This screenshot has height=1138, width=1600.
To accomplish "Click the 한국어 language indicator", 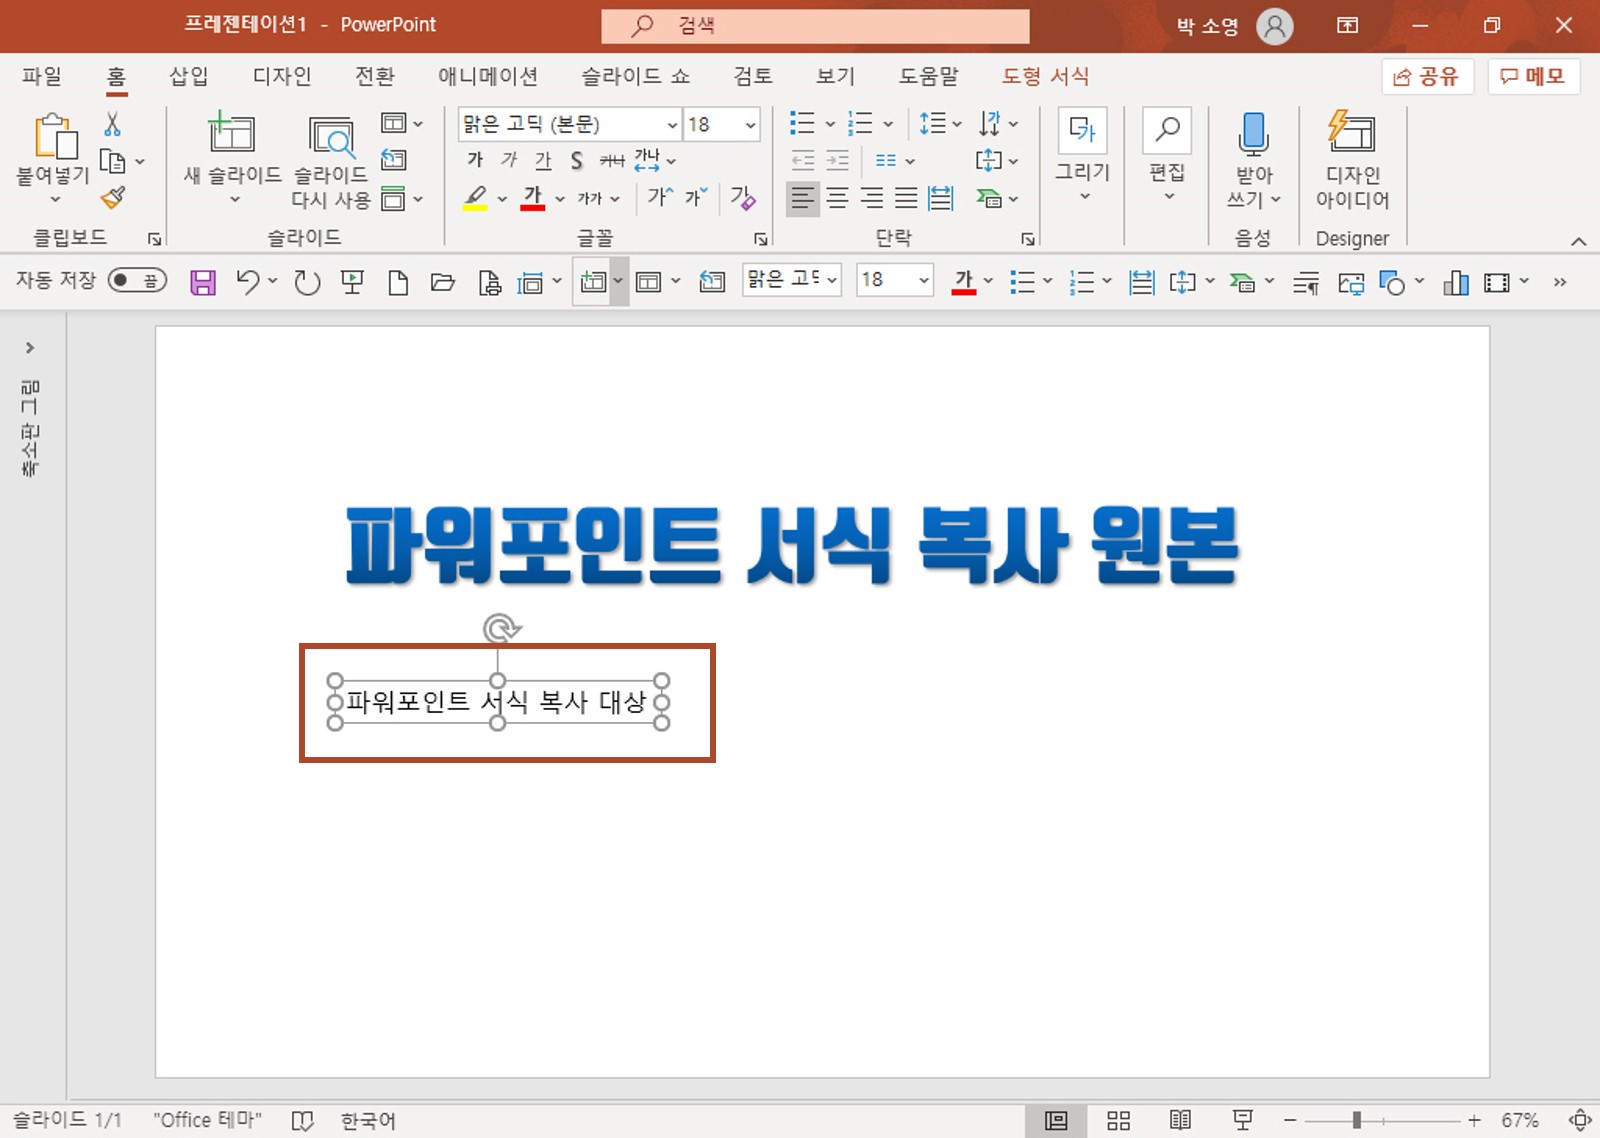I will tap(368, 1120).
